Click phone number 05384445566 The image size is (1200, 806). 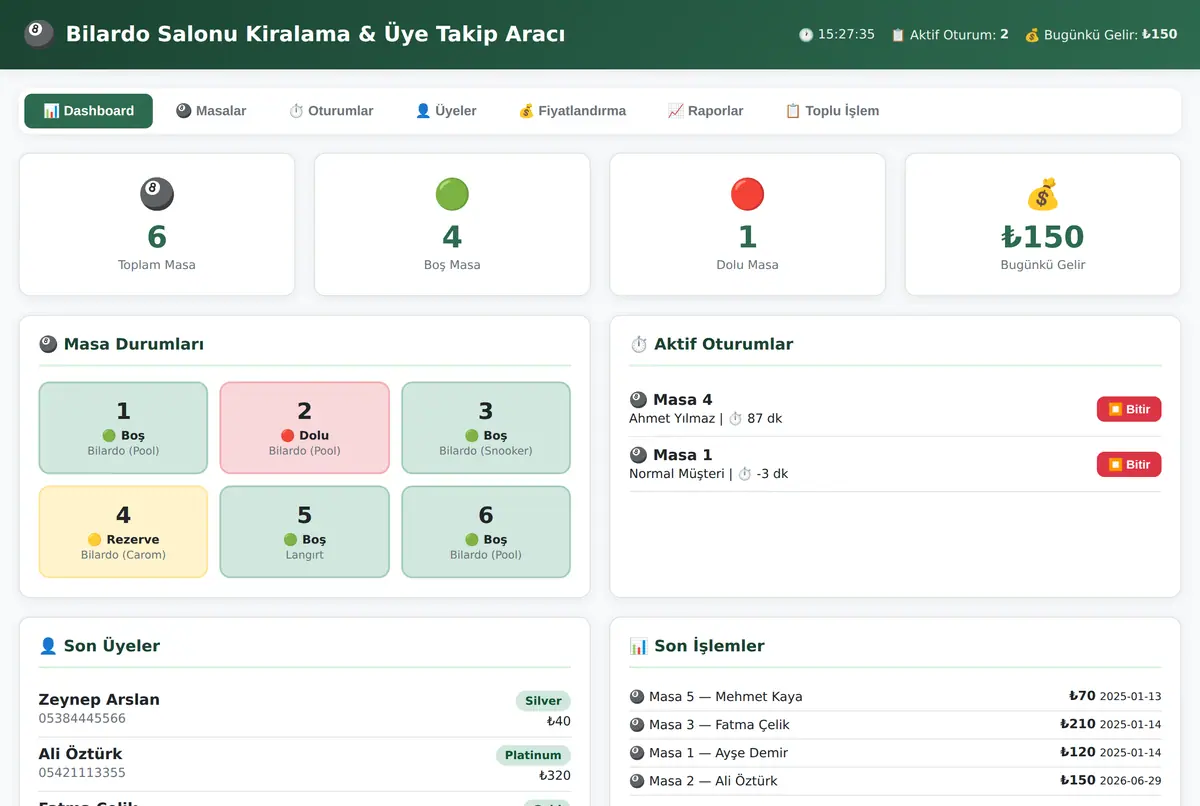(x=82, y=719)
